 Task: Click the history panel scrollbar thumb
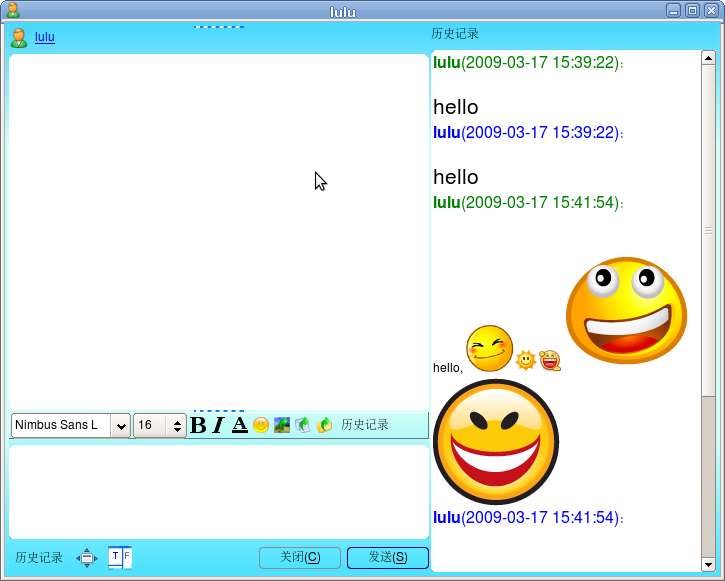pyautogui.click(x=708, y=230)
